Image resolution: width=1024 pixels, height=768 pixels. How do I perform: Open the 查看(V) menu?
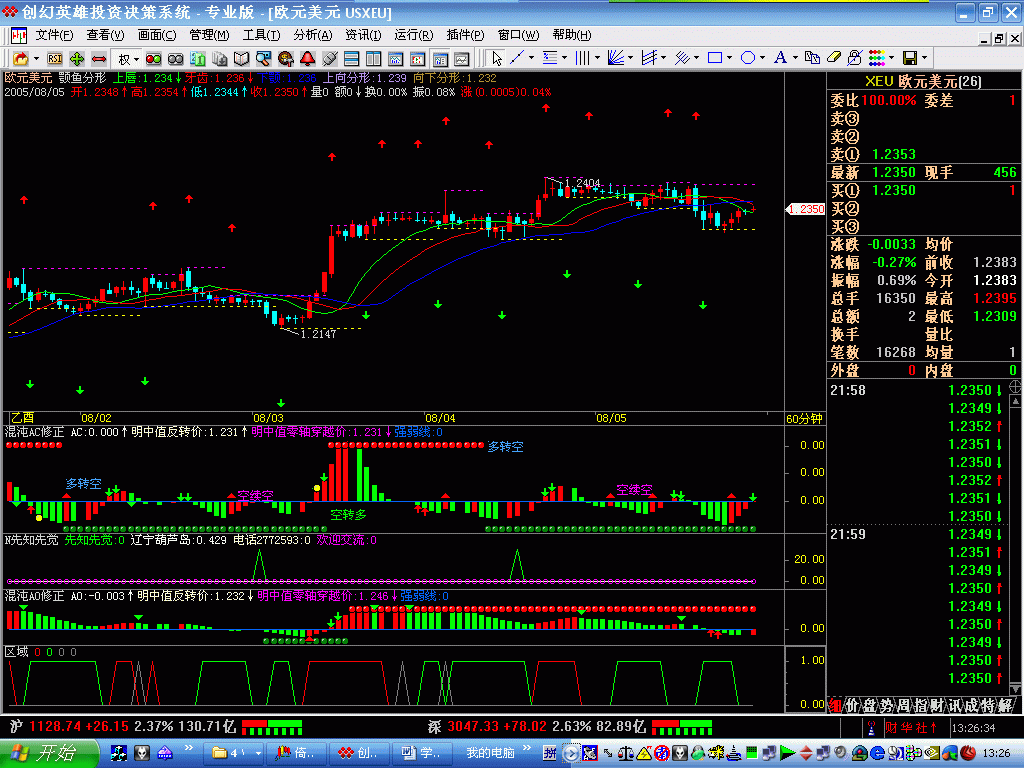tap(104, 35)
